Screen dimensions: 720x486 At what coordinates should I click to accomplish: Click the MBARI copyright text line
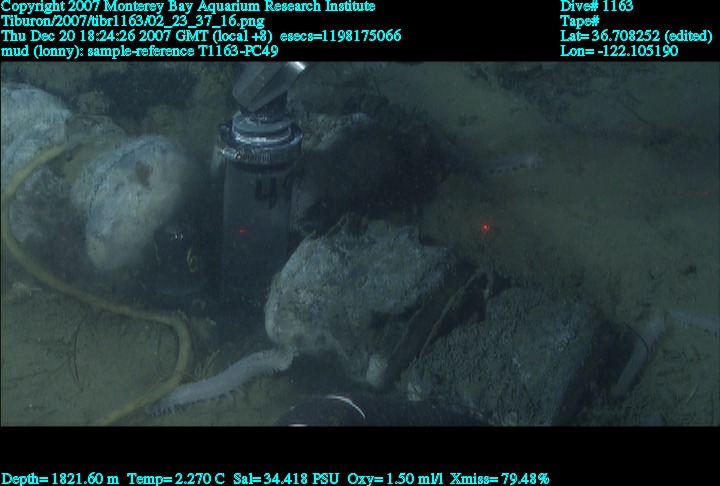(188, 7)
